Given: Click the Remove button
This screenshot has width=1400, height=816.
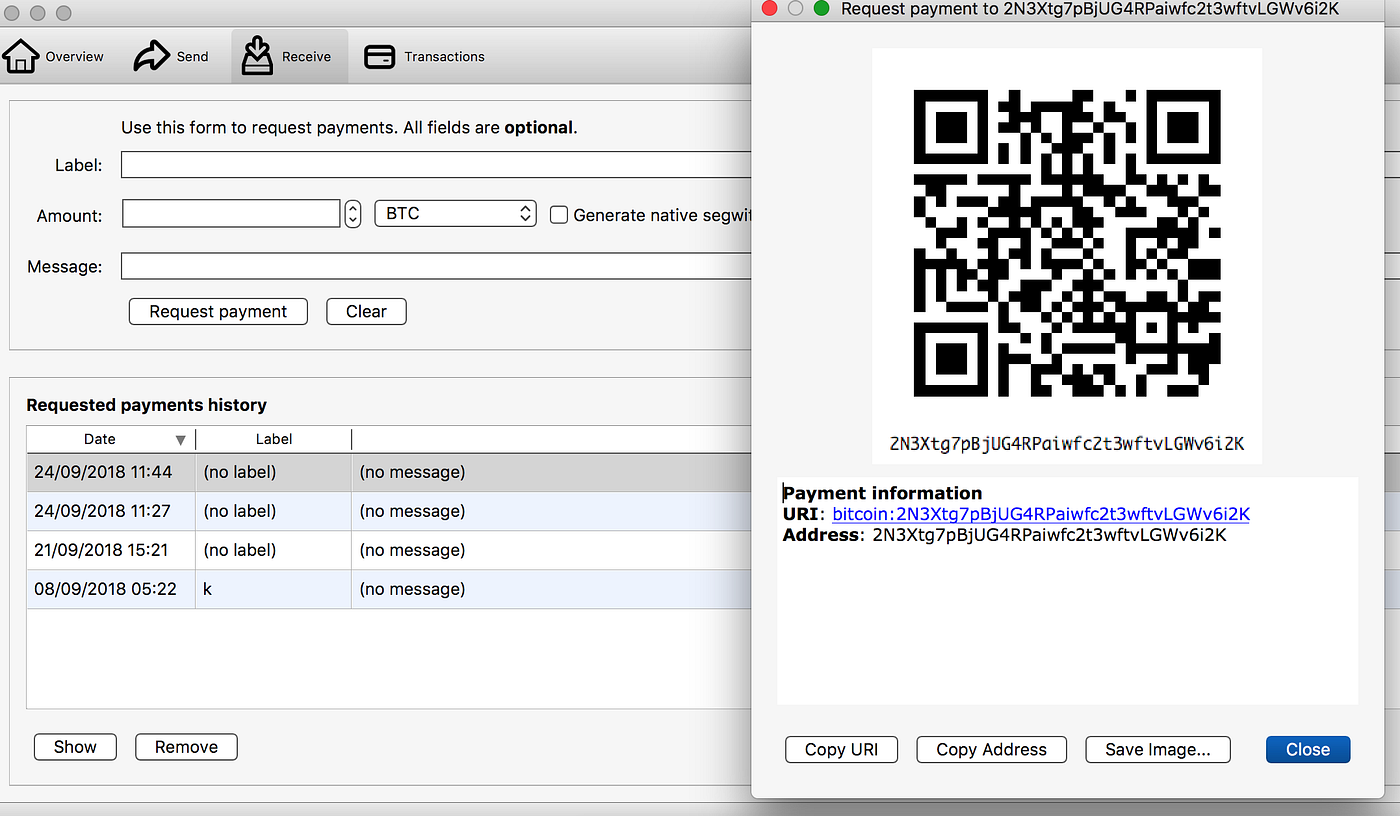Looking at the screenshot, I should pyautogui.click(x=186, y=747).
